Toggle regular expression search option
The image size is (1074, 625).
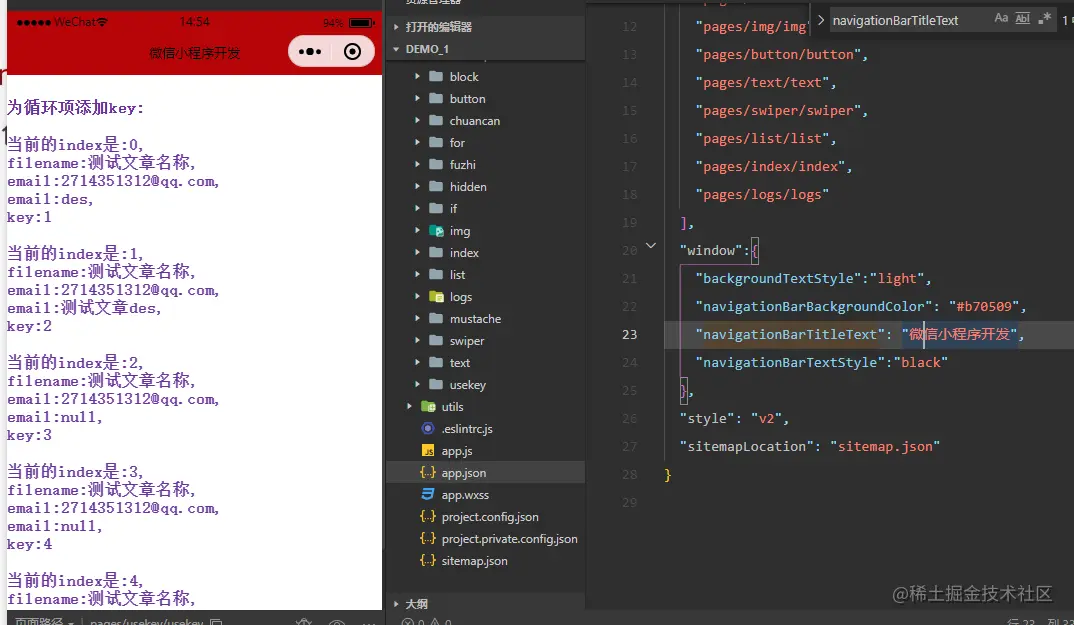1044,19
